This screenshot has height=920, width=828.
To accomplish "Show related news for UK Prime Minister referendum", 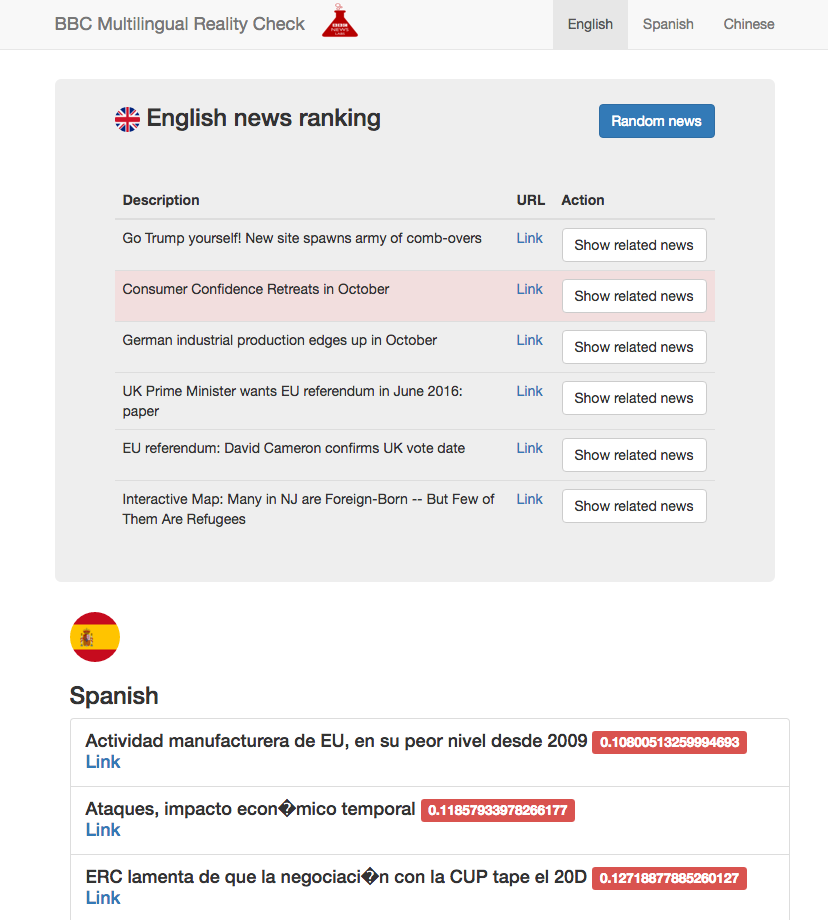I will pos(634,398).
